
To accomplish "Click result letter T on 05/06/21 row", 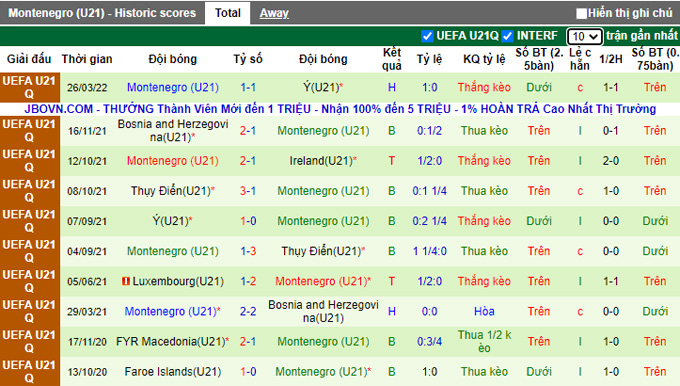I will click(x=392, y=281).
